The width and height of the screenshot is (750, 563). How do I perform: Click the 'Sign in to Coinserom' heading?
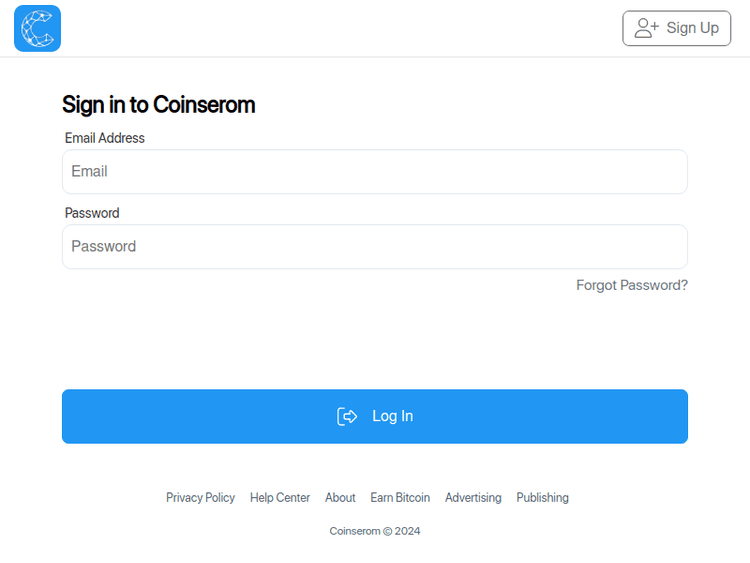(x=158, y=105)
